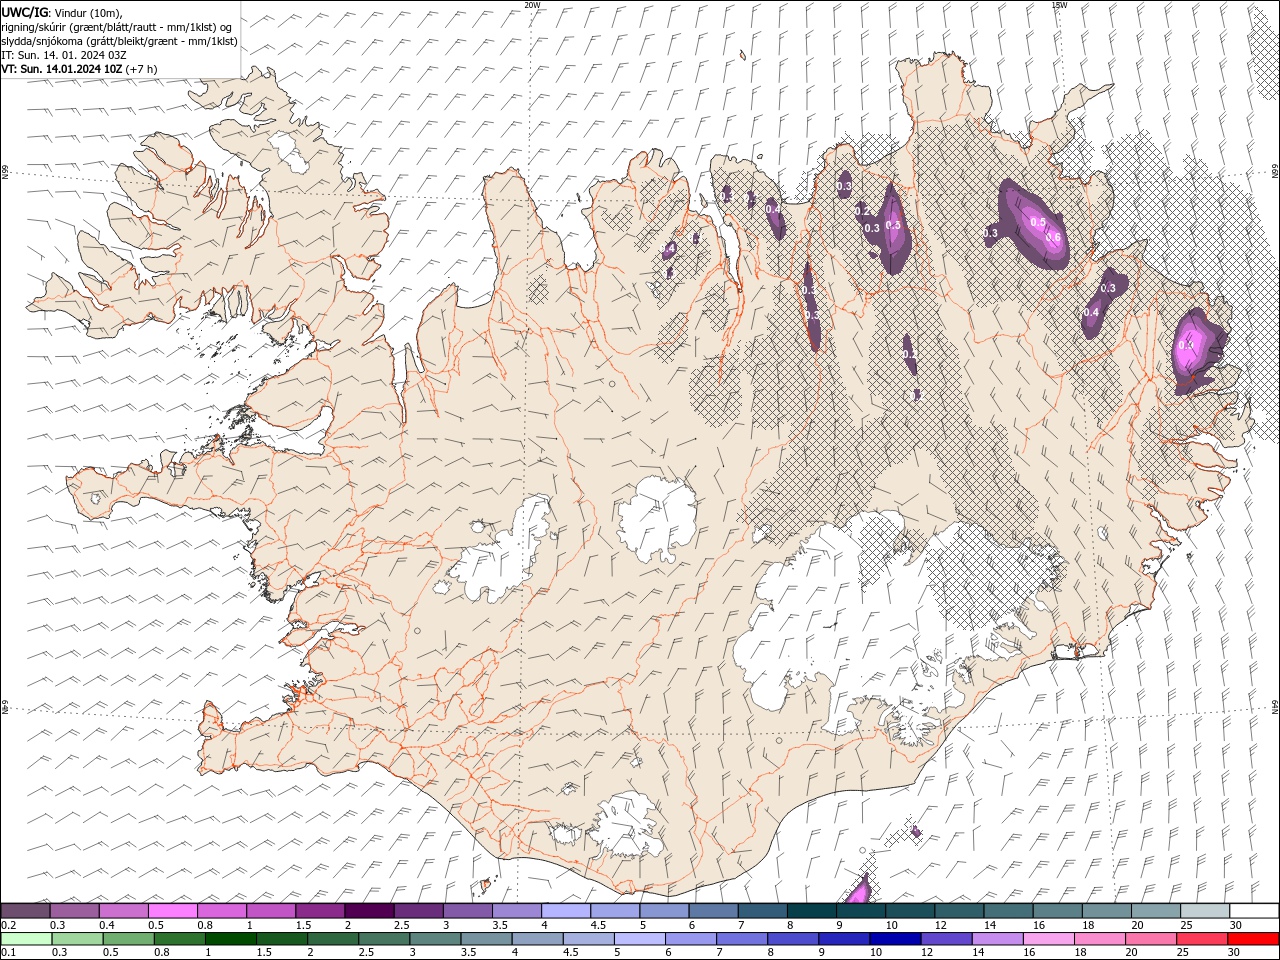Click the '30' label under the upper legend

(1236, 925)
